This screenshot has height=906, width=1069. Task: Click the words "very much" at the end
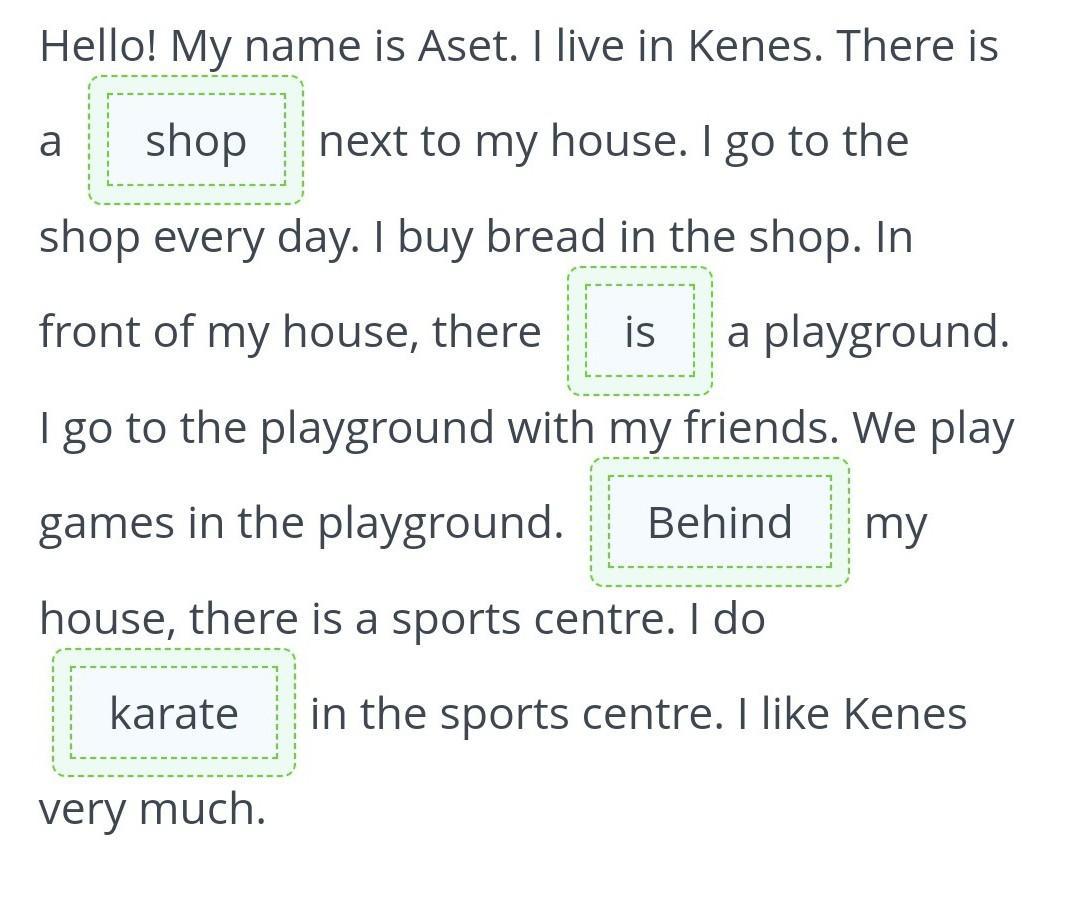point(152,809)
